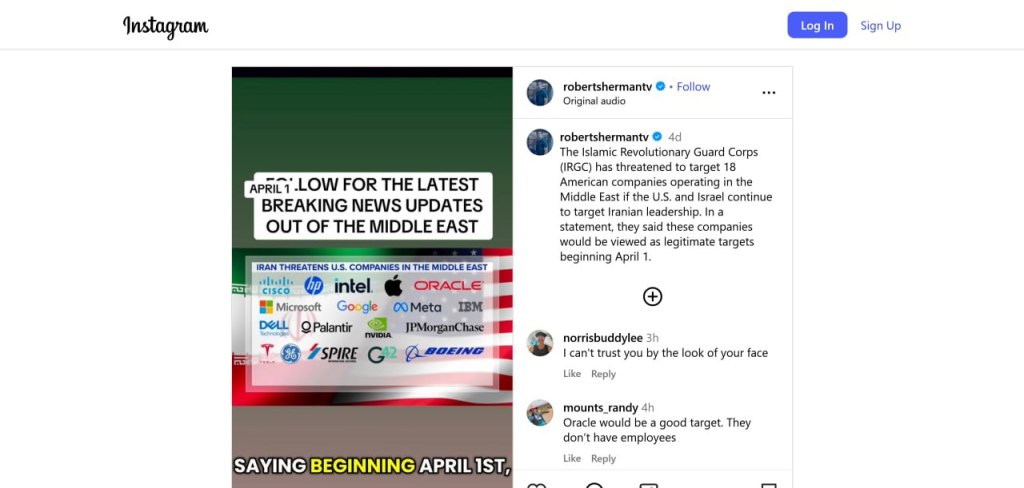Open the post's three-dot more options menu
Image resolution: width=1024 pixels, height=488 pixels.
(x=768, y=93)
